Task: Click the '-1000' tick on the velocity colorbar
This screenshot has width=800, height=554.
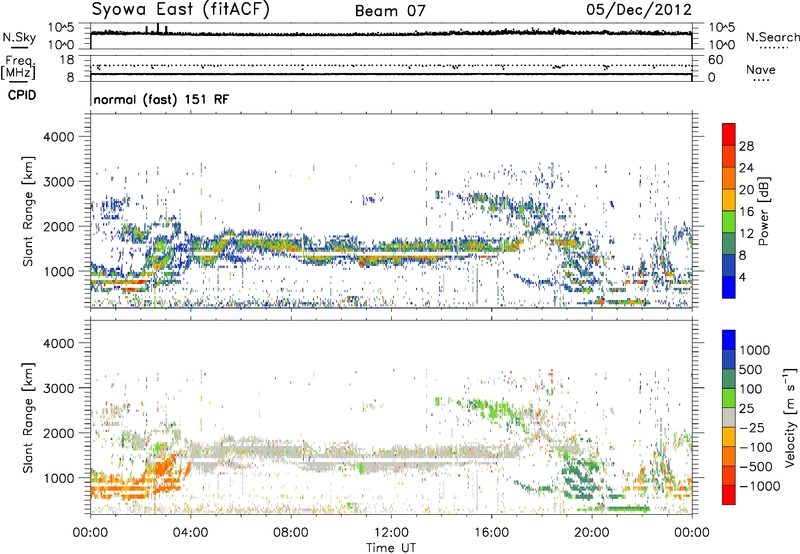Action: tap(759, 486)
